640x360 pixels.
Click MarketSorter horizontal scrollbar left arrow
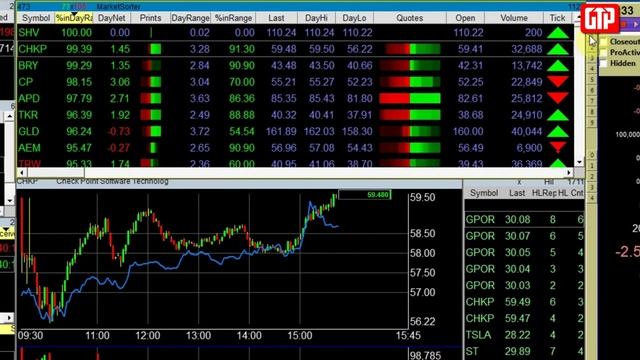pyautogui.click(x=21, y=173)
